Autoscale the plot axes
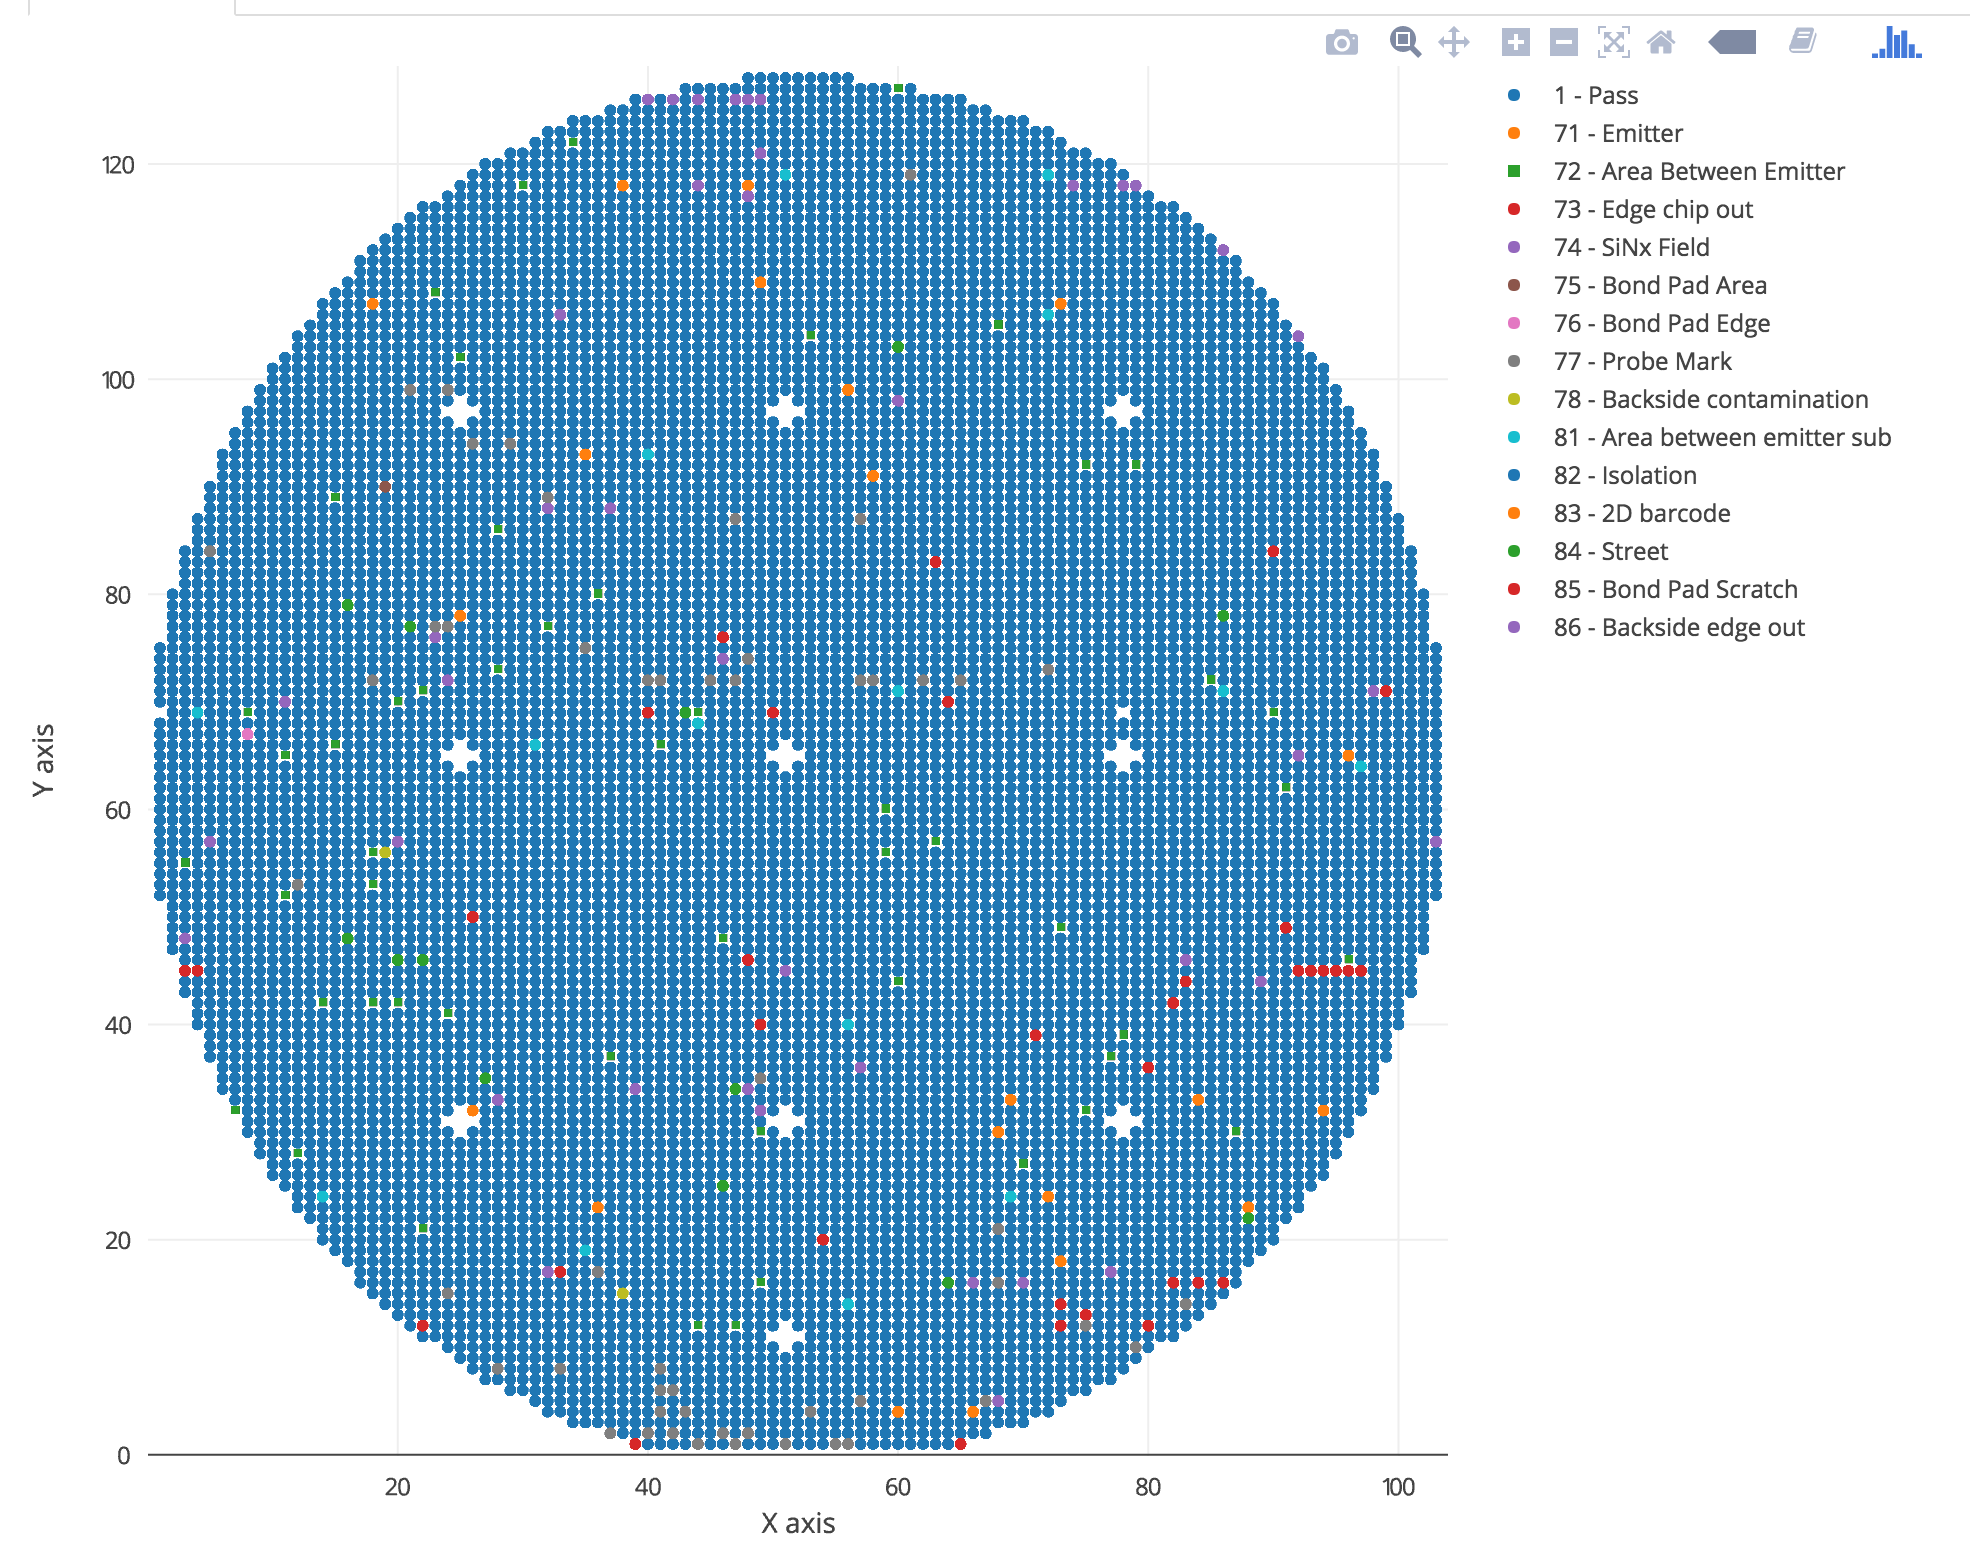This screenshot has height=1558, width=1970. [1613, 42]
